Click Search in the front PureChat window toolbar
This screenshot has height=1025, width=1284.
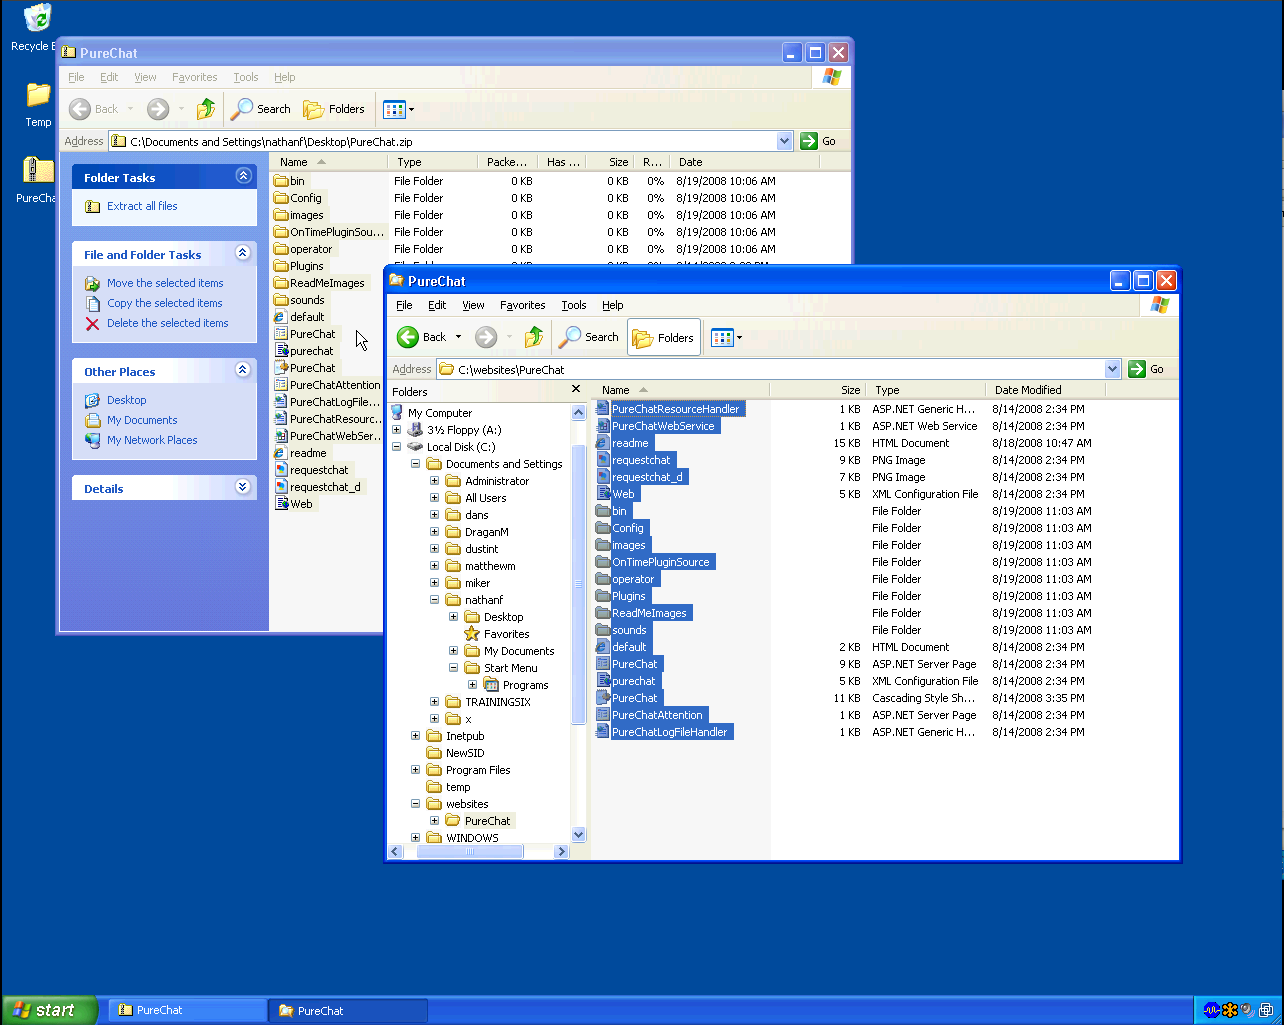(589, 337)
